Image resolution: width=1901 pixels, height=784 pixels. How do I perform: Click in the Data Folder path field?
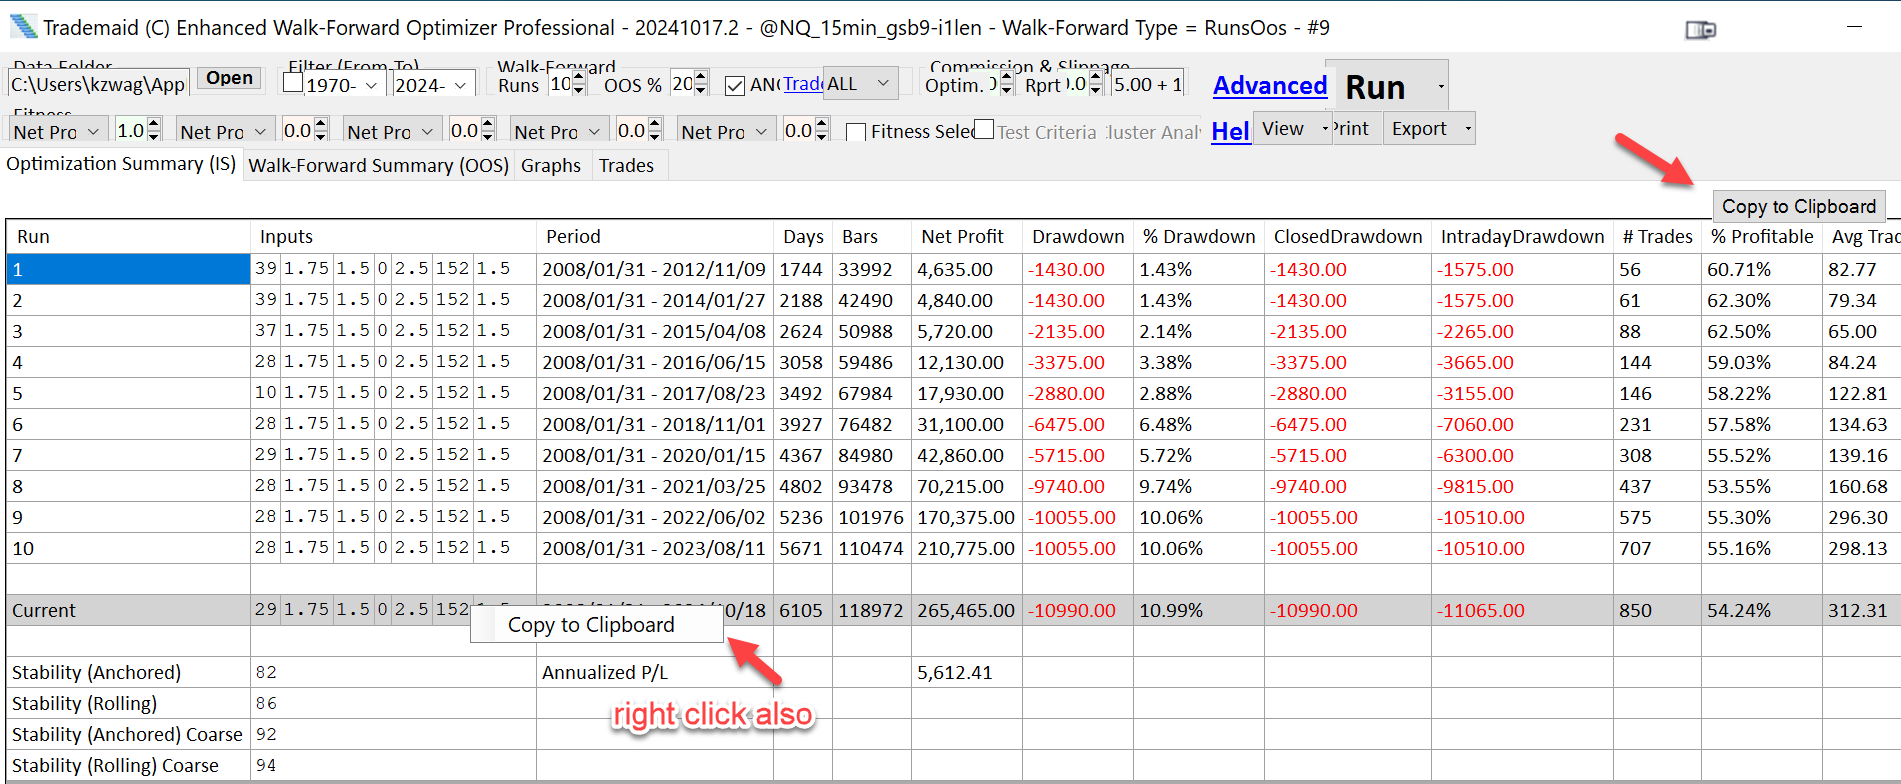coord(97,85)
